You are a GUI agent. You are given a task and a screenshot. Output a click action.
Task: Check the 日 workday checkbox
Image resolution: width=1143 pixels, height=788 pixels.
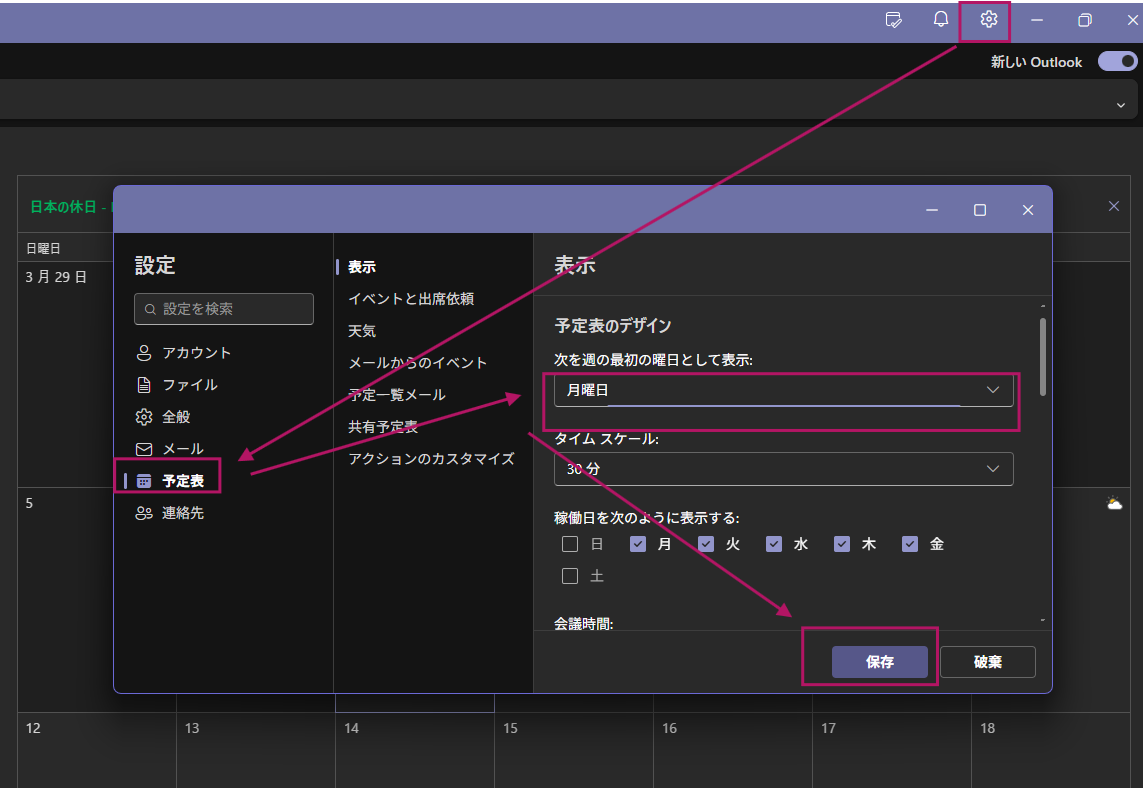point(570,544)
